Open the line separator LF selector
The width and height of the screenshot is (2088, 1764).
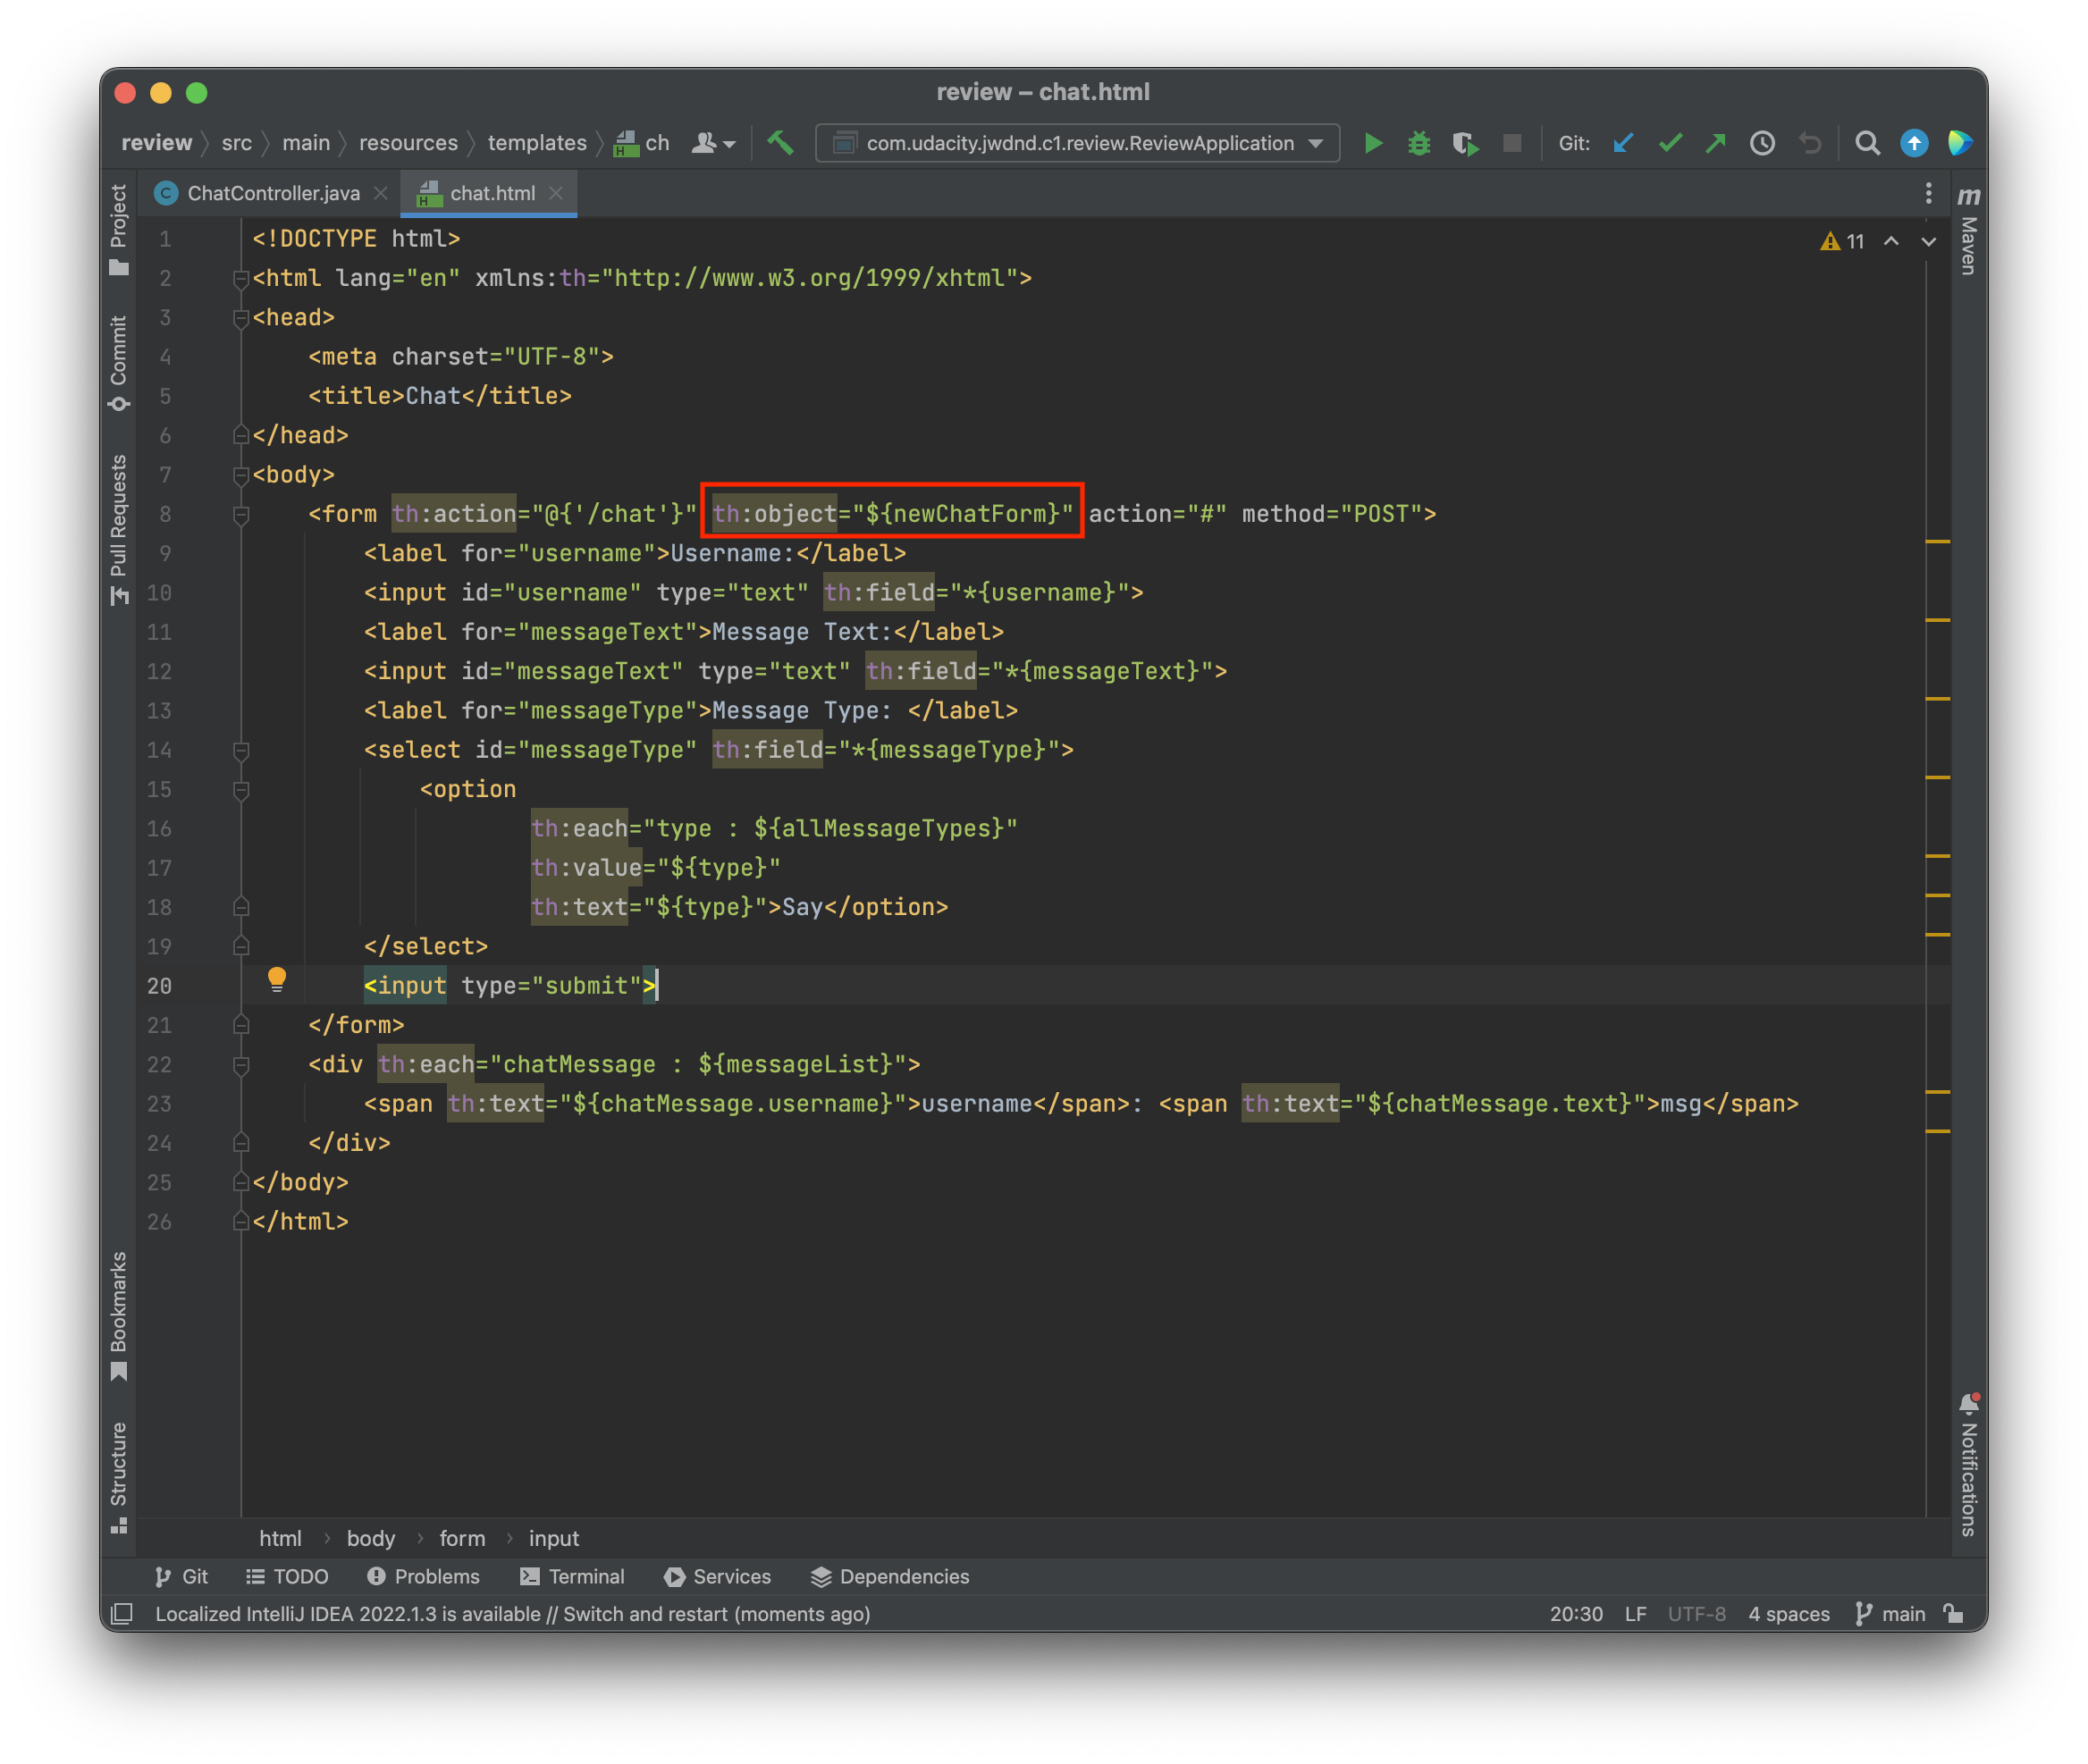(1636, 1614)
